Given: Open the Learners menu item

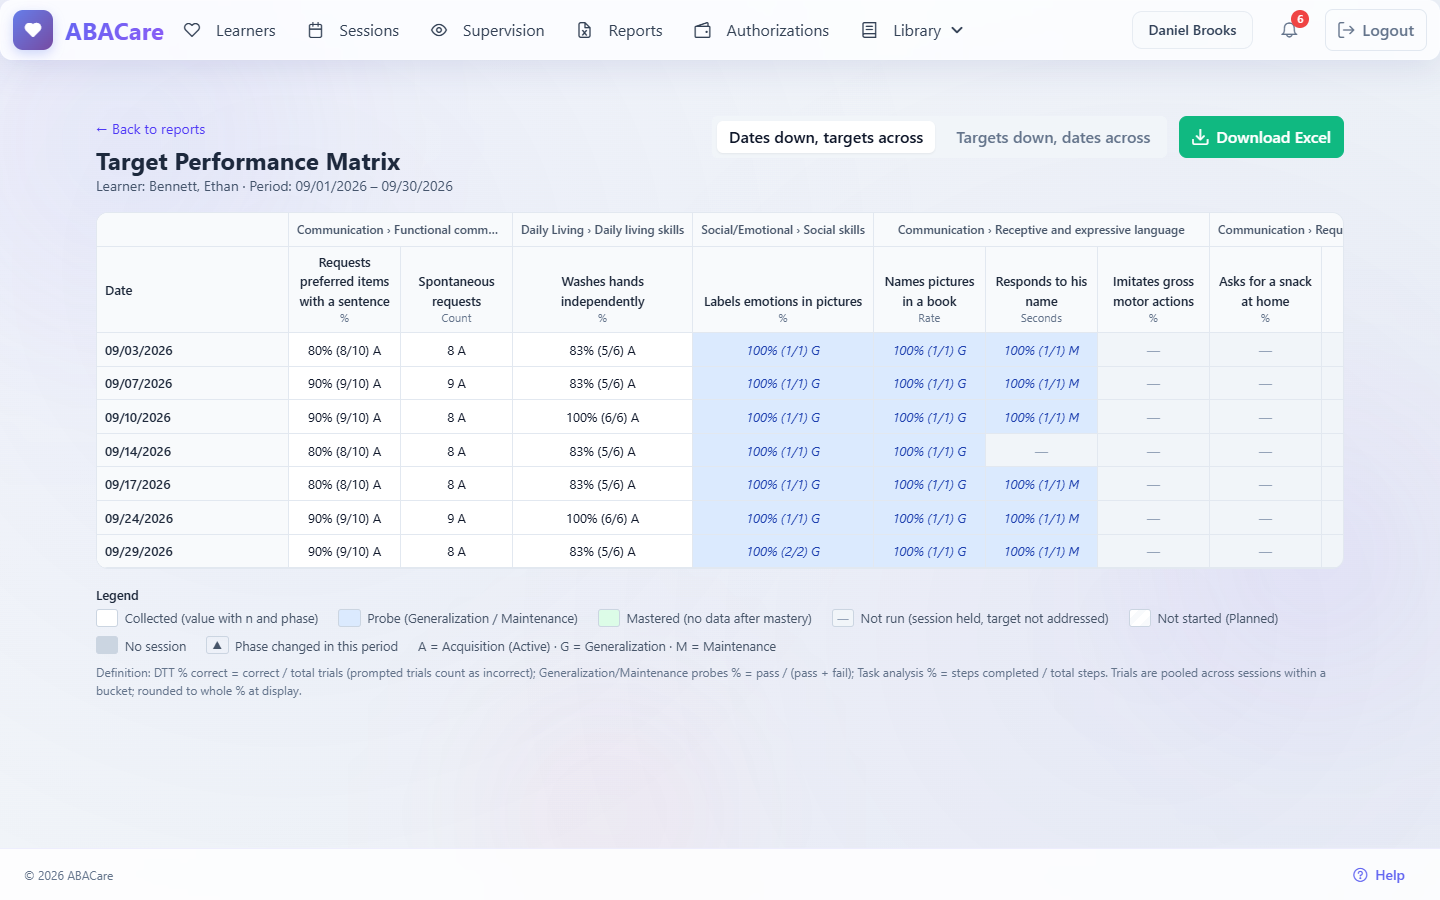Looking at the screenshot, I should tap(230, 30).
